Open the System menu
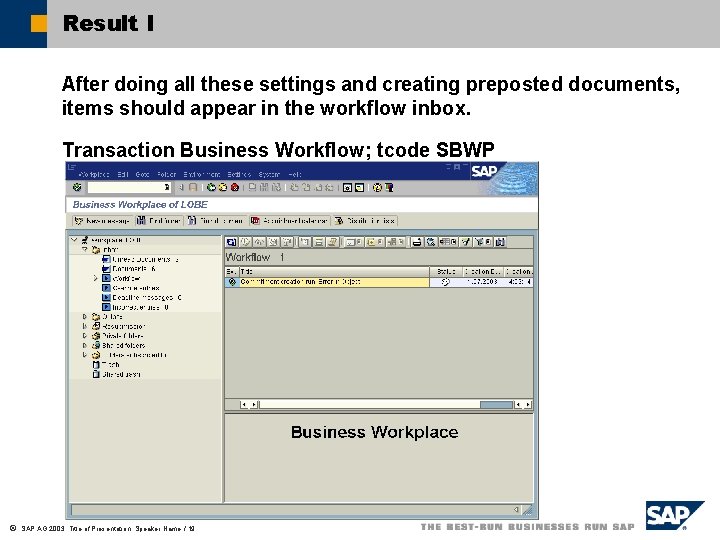 [269, 174]
